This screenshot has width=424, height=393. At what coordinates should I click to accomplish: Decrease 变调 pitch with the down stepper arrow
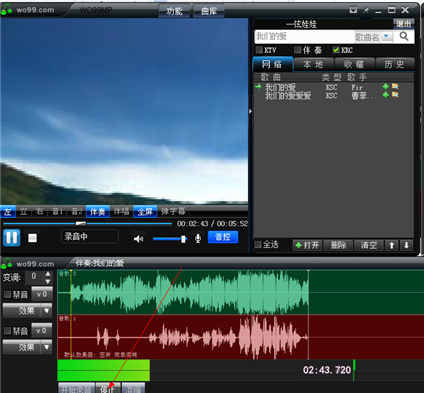(48, 281)
